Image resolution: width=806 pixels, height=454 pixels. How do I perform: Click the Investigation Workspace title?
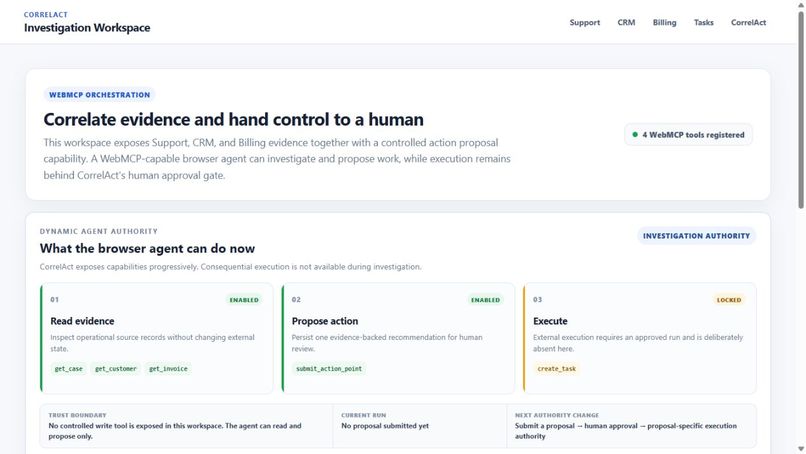[x=87, y=28]
